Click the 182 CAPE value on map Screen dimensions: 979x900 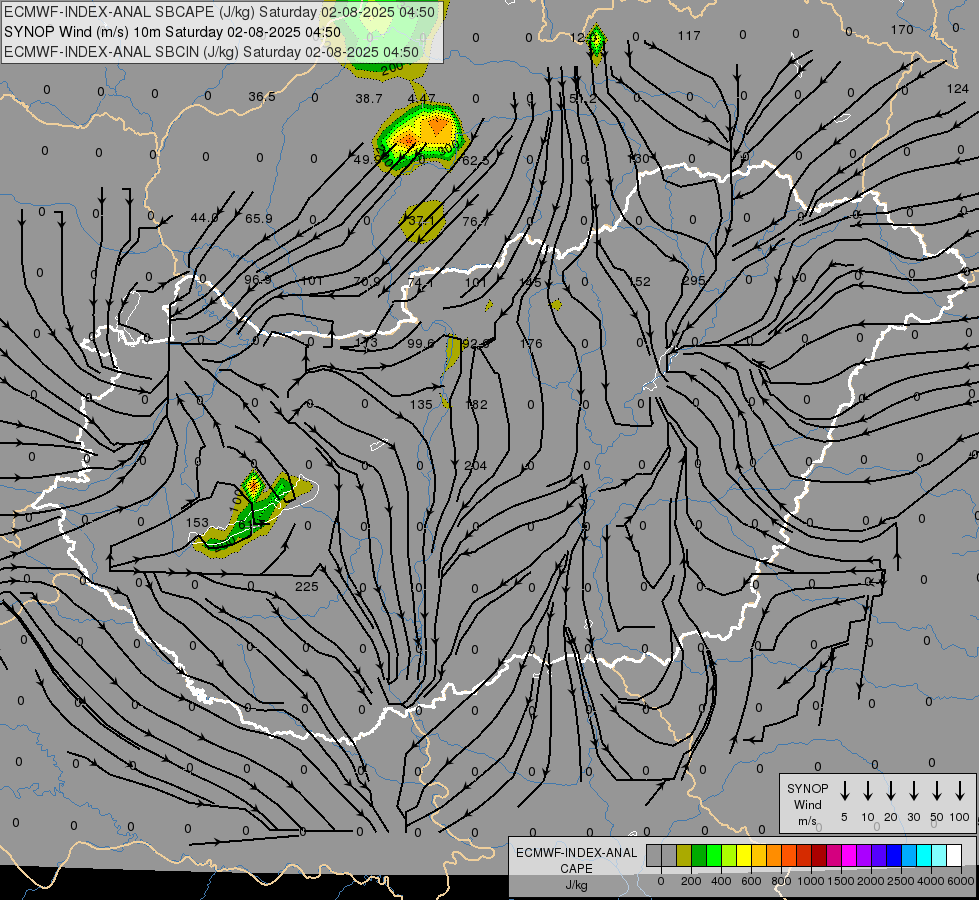coord(476,405)
